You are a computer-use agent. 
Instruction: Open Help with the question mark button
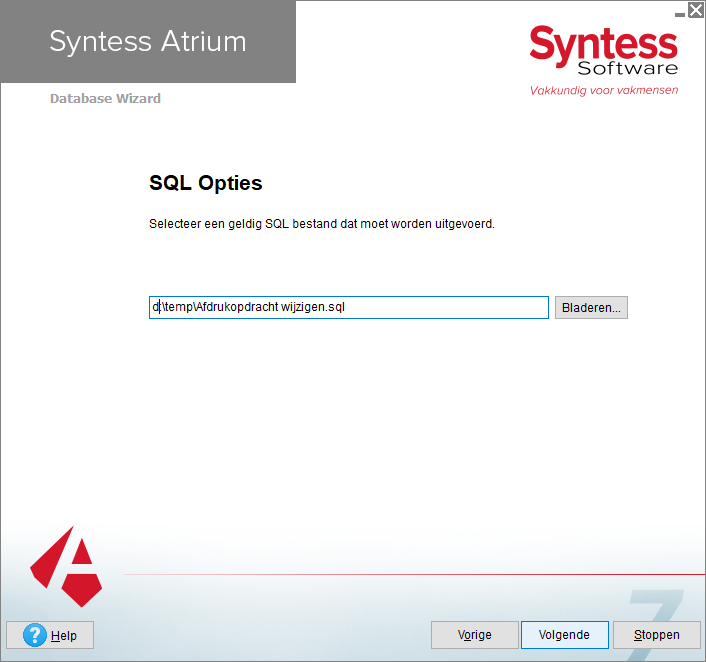[50, 635]
